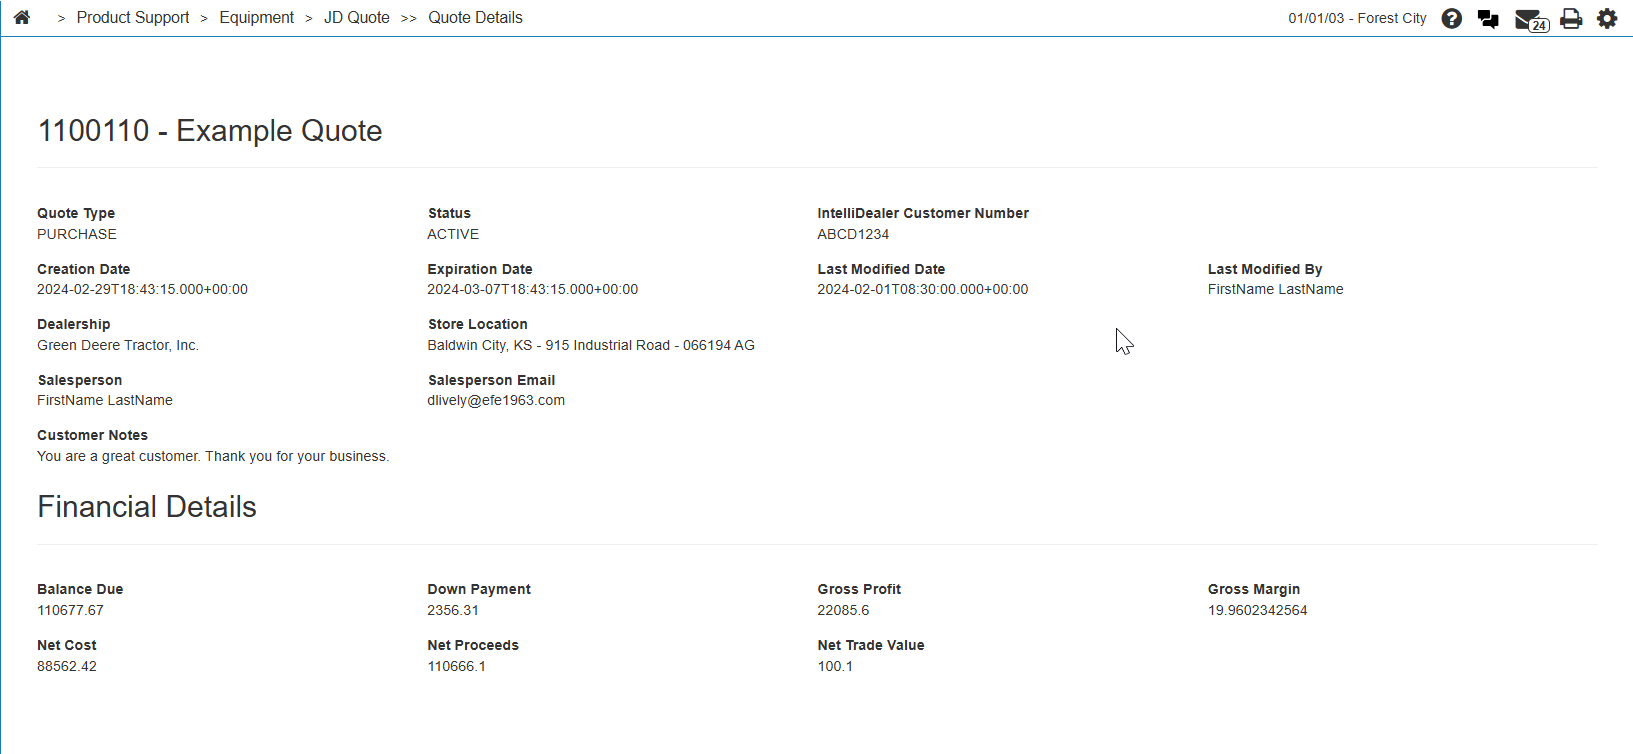This screenshot has width=1633, height=754.
Task: Click the Quote Details breadcrumb item
Action: pyautogui.click(x=475, y=18)
